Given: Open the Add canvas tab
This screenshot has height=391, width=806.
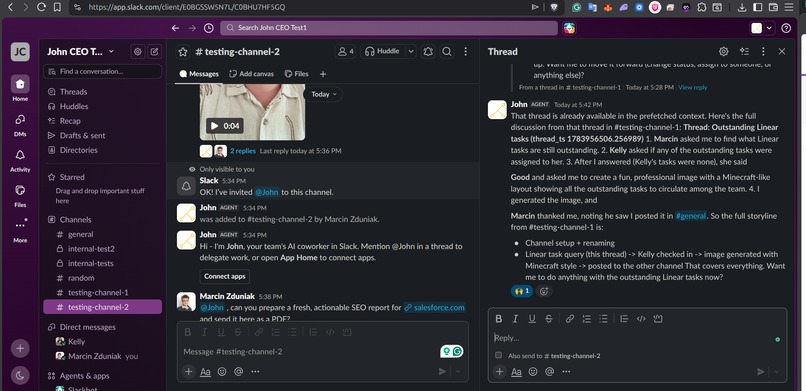Looking at the screenshot, I should click(x=251, y=74).
